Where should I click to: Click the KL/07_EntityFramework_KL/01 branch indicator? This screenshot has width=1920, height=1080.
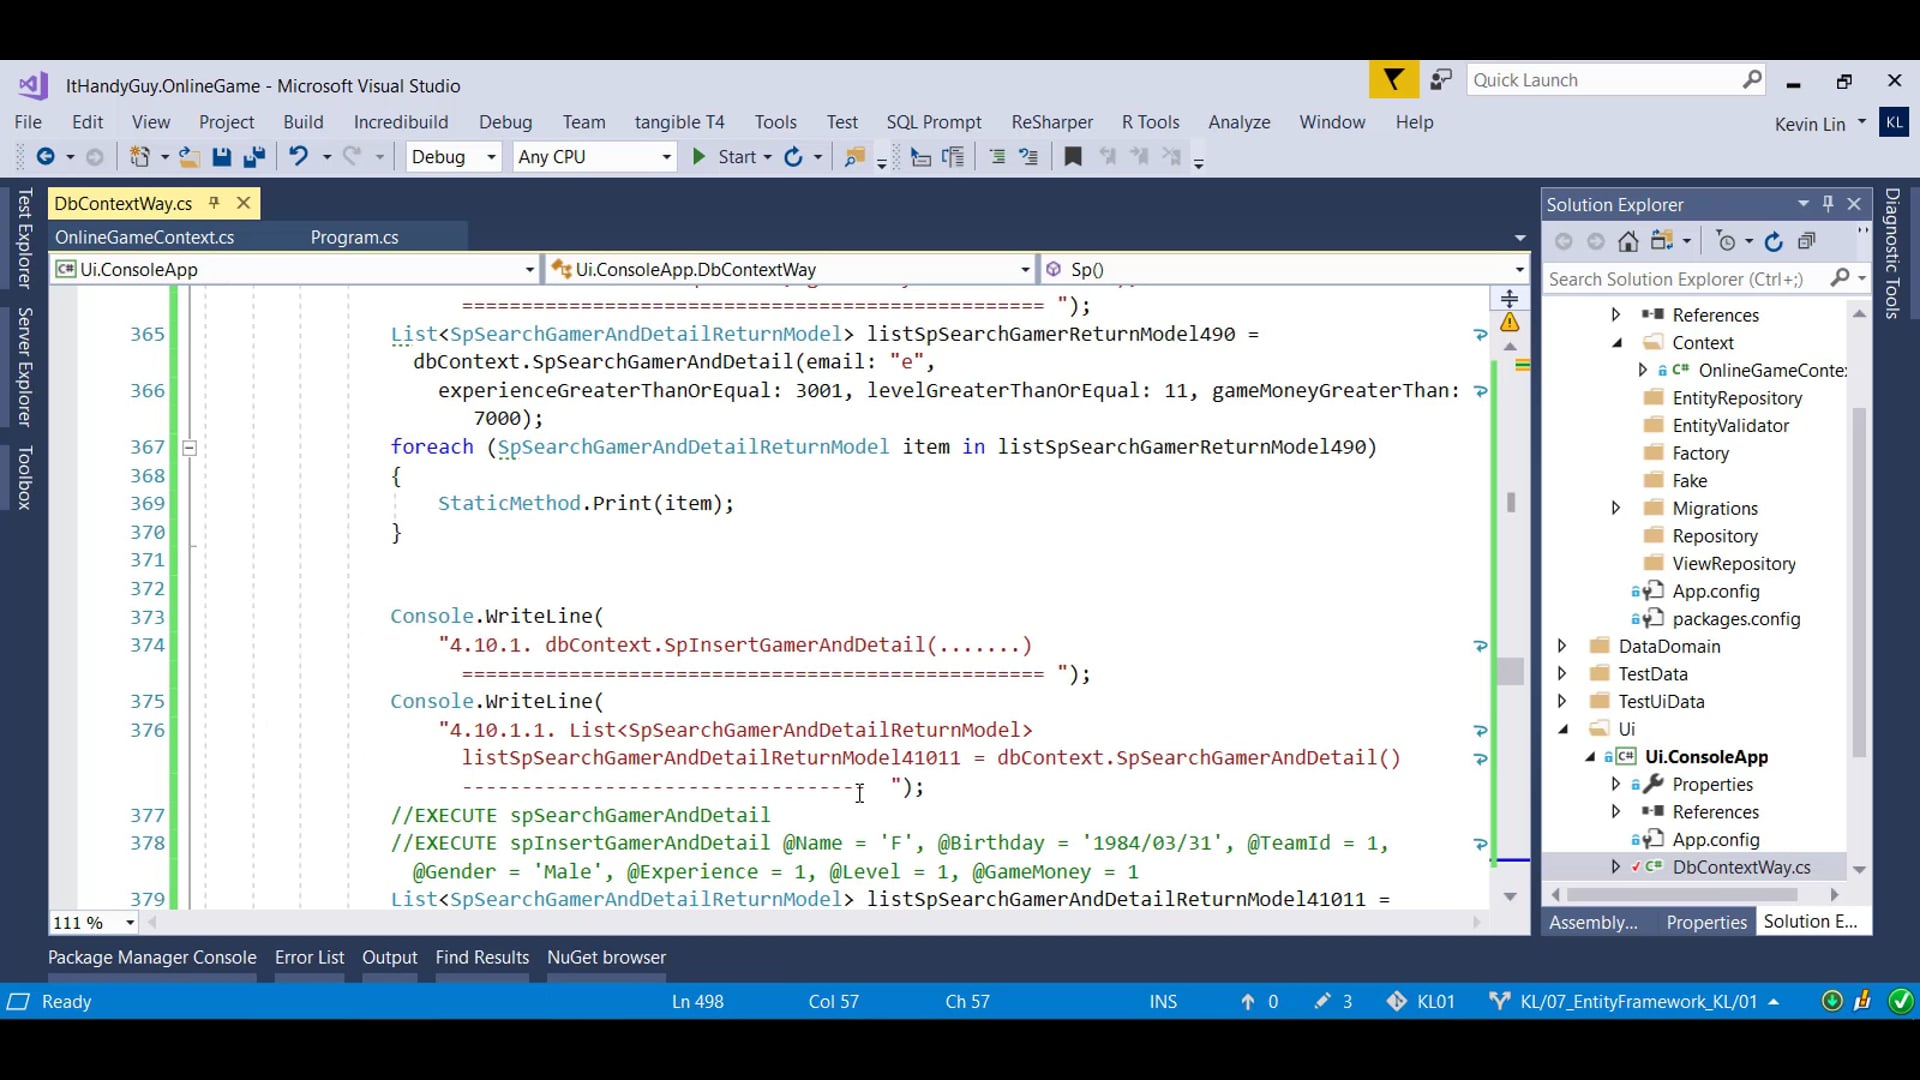(x=1637, y=1001)
